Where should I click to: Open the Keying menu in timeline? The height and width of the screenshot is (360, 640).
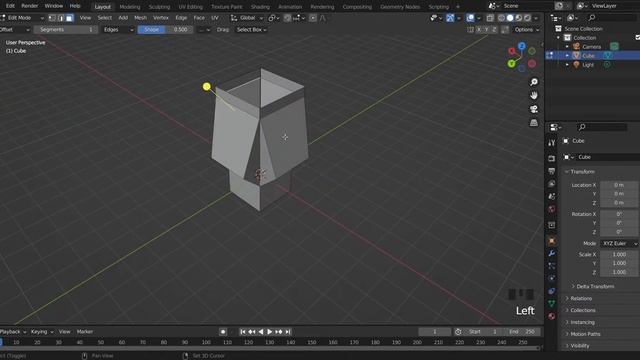tap(42, 332)
